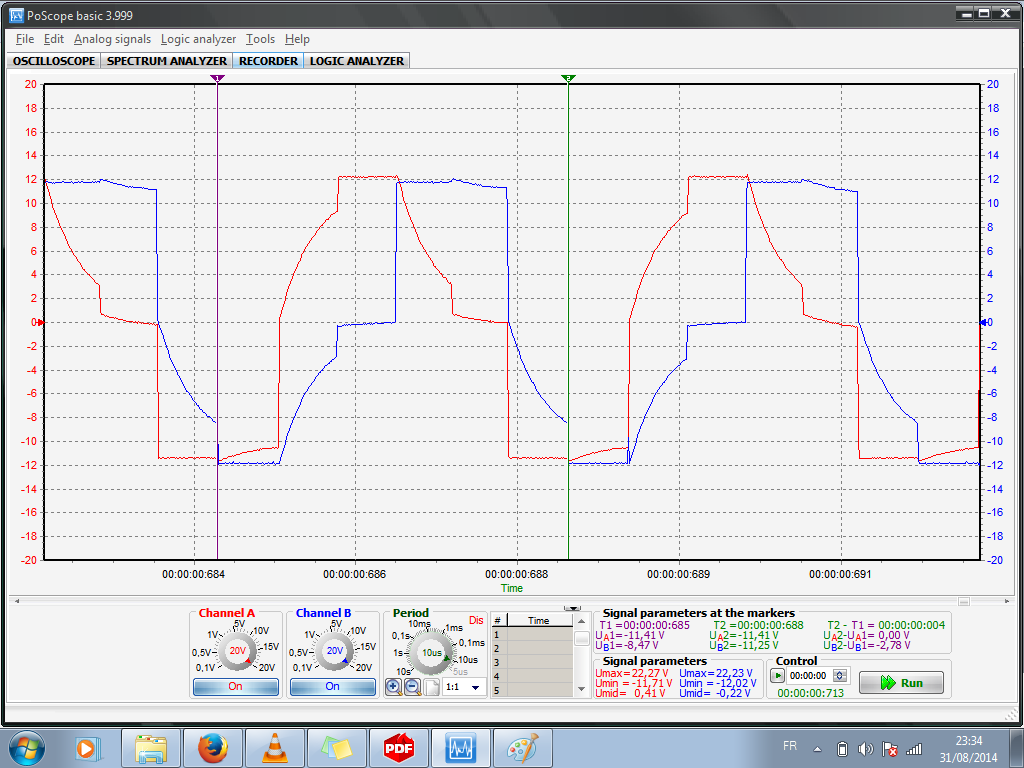The image size is (1024, 768).
Task: Click Channel B Umin = -12,02 V value
Action: [718, 683]
